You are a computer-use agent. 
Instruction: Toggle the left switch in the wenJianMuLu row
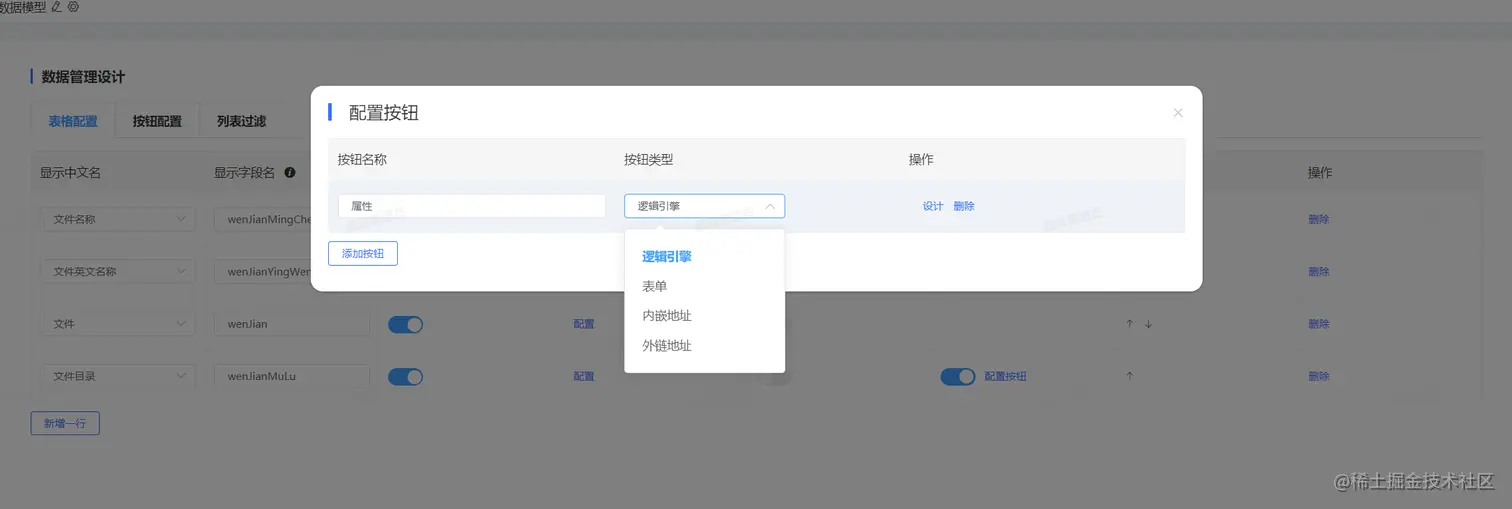(x=406, y=376)
